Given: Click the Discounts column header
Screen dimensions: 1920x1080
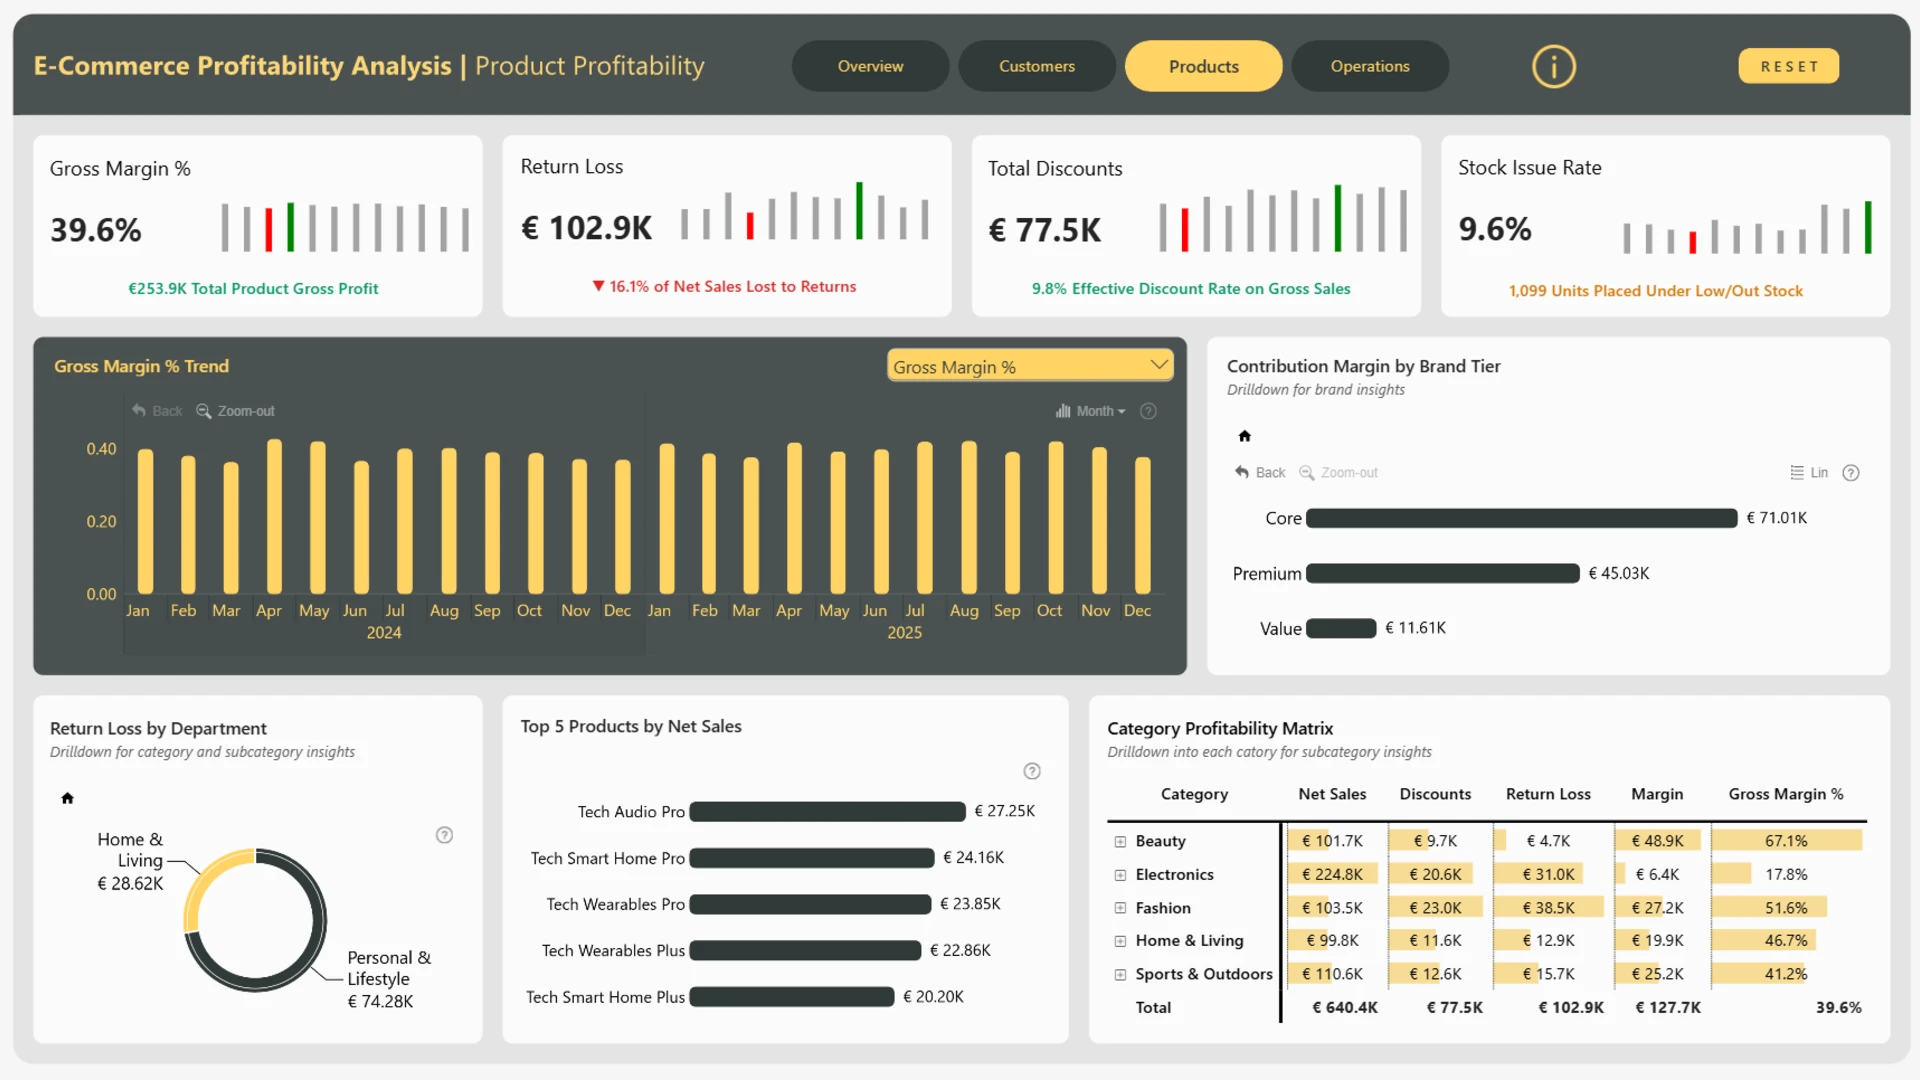Looking at the screenshot, I should 1435,794.
